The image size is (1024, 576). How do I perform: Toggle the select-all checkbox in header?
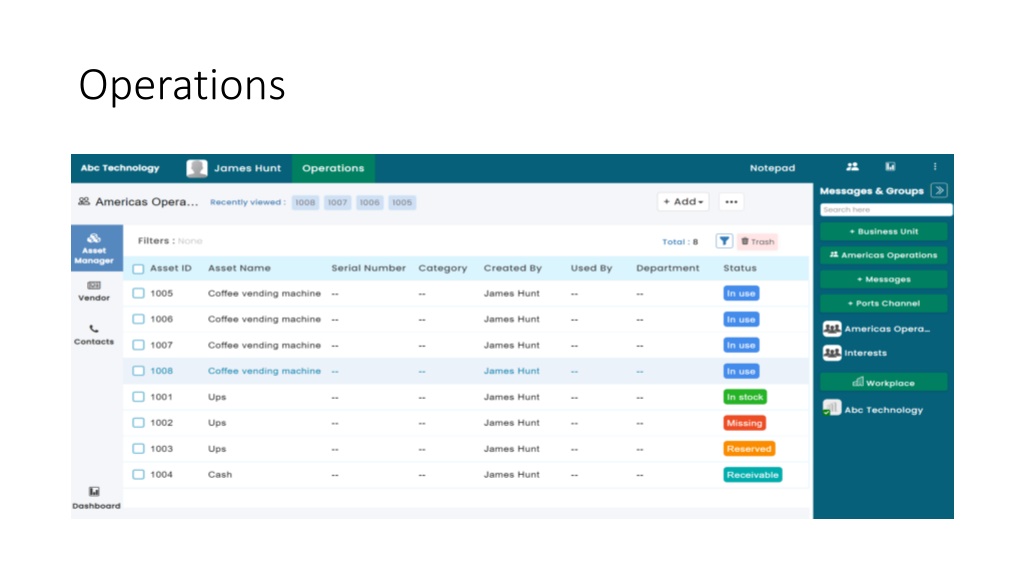coord(138,268)
